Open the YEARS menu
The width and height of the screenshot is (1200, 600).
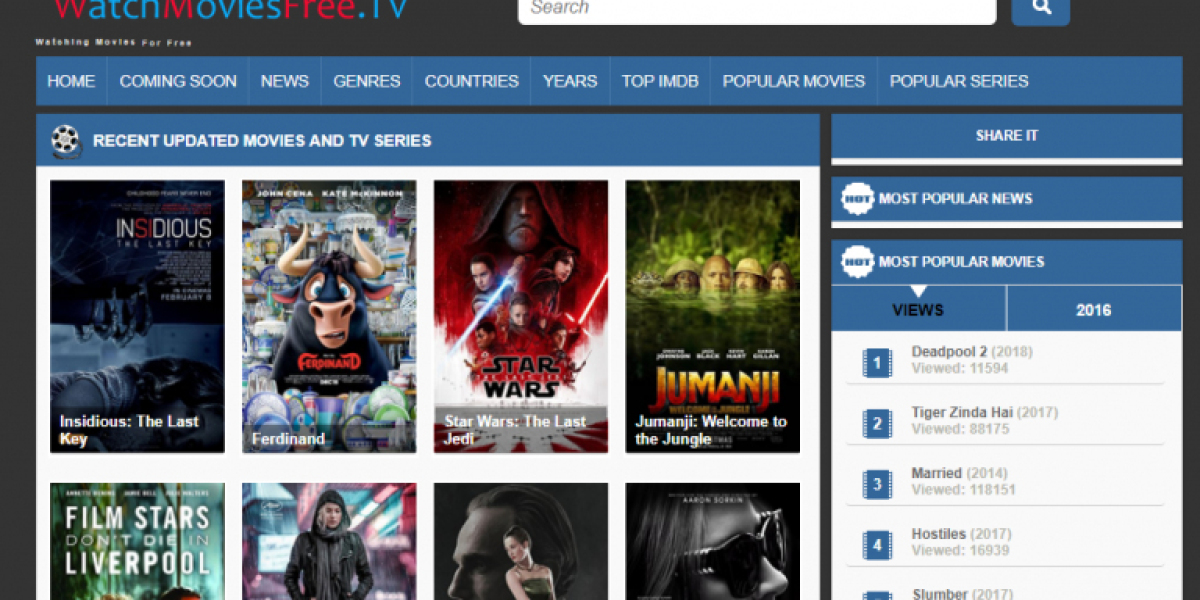570,81
